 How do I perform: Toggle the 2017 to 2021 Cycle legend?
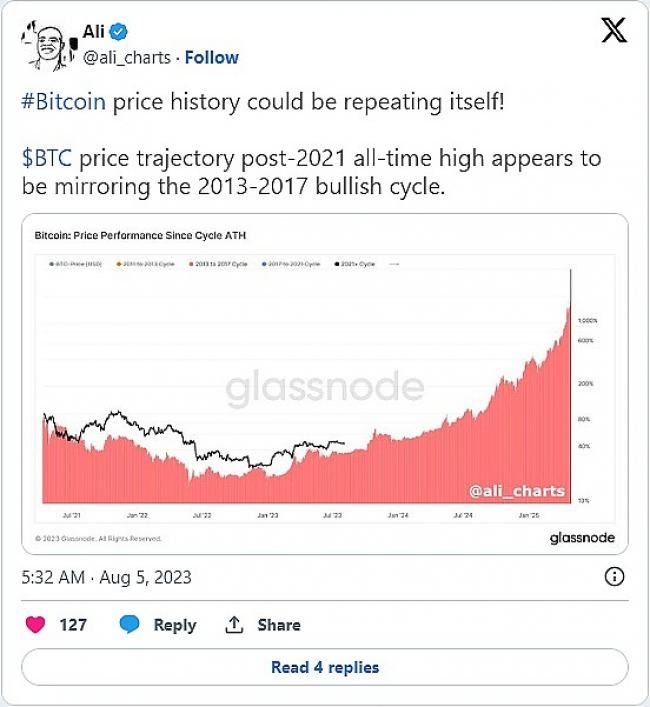[291, 264]
